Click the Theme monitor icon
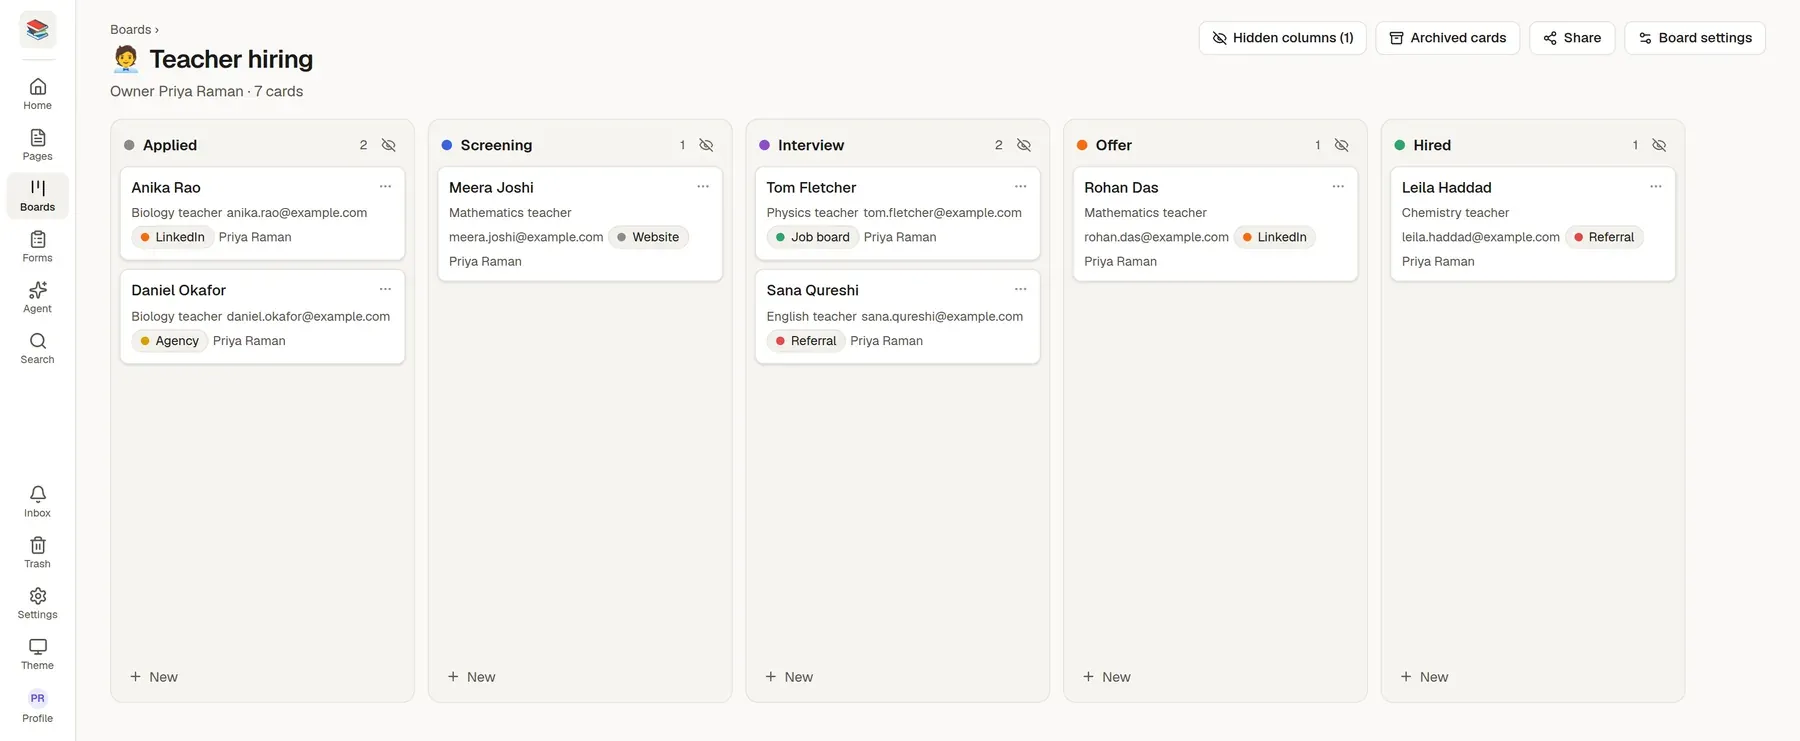This screenshot has width=1800, height=741. tap(37, 655)
